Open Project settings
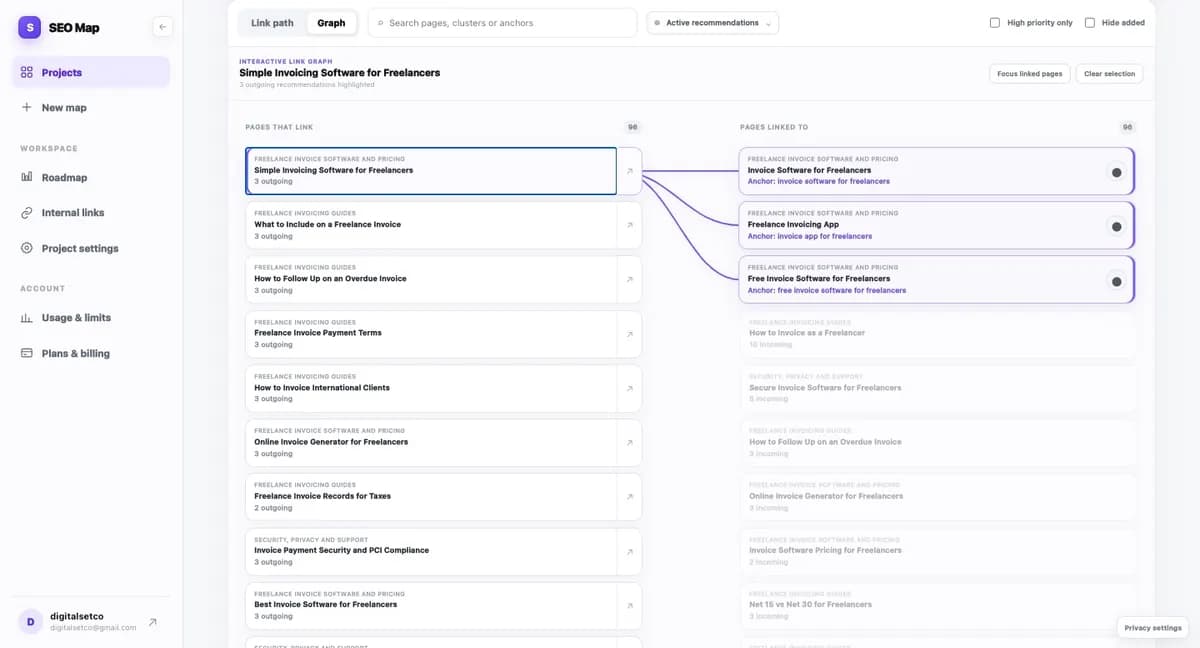Image resolution: width=1200 pixels, height=648 pixels. click(92, 248)
